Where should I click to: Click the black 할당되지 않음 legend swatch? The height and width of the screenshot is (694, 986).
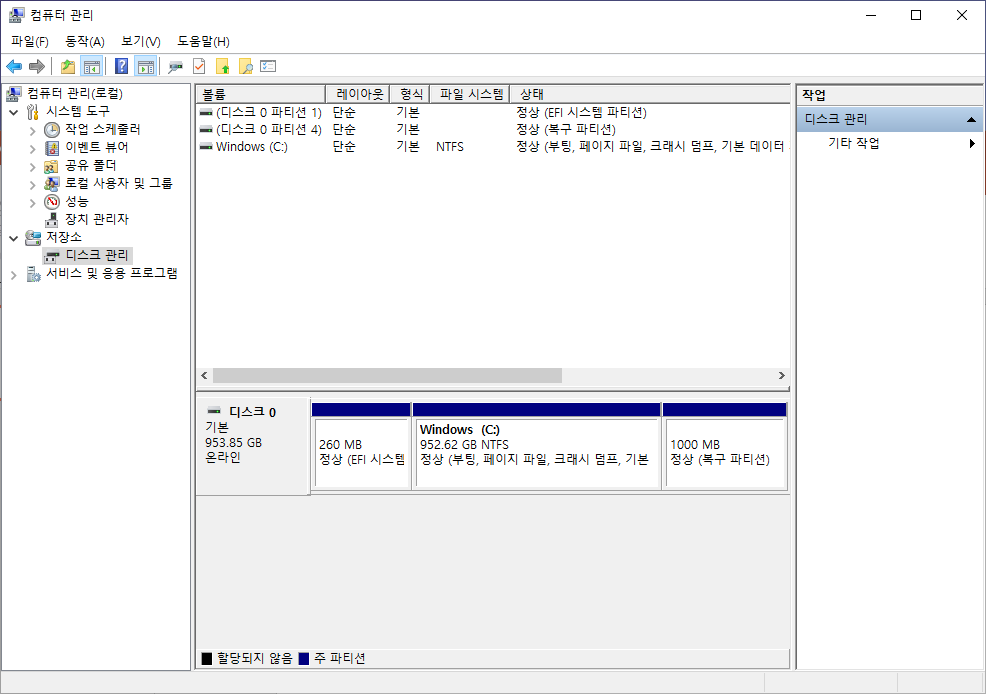(x=206, y=659)
